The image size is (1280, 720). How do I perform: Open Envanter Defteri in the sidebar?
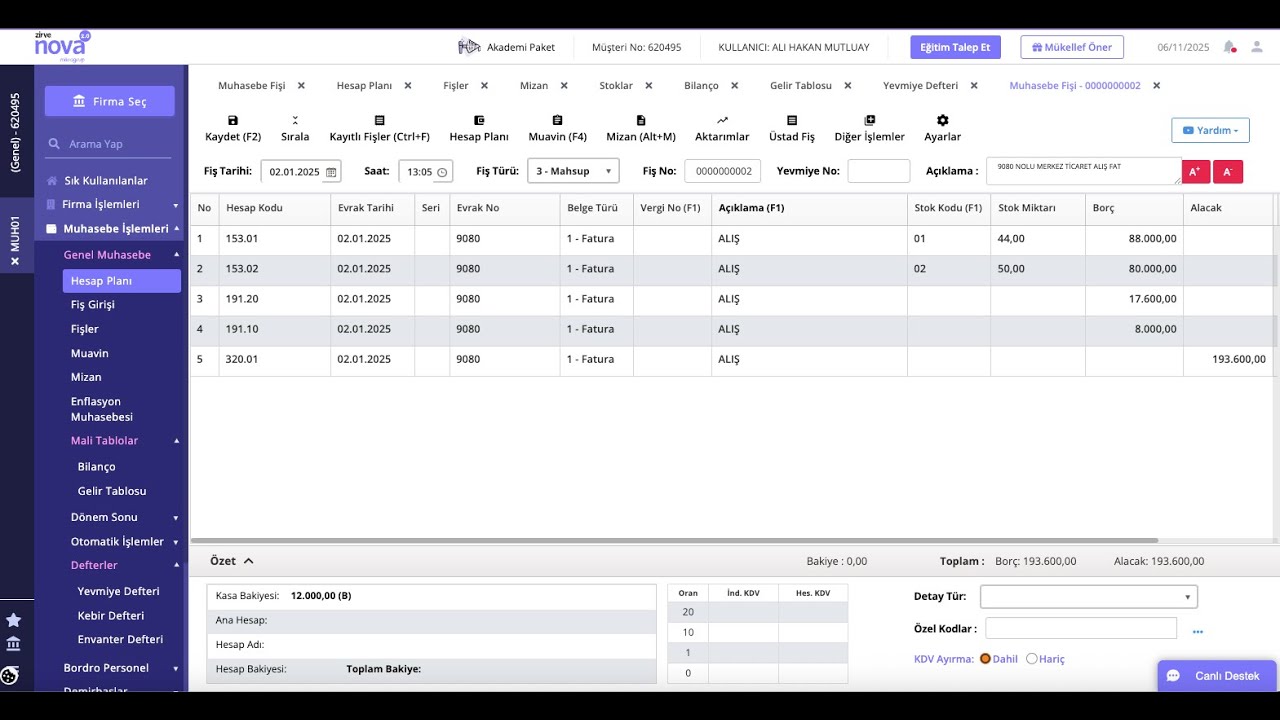coord(120,640)
